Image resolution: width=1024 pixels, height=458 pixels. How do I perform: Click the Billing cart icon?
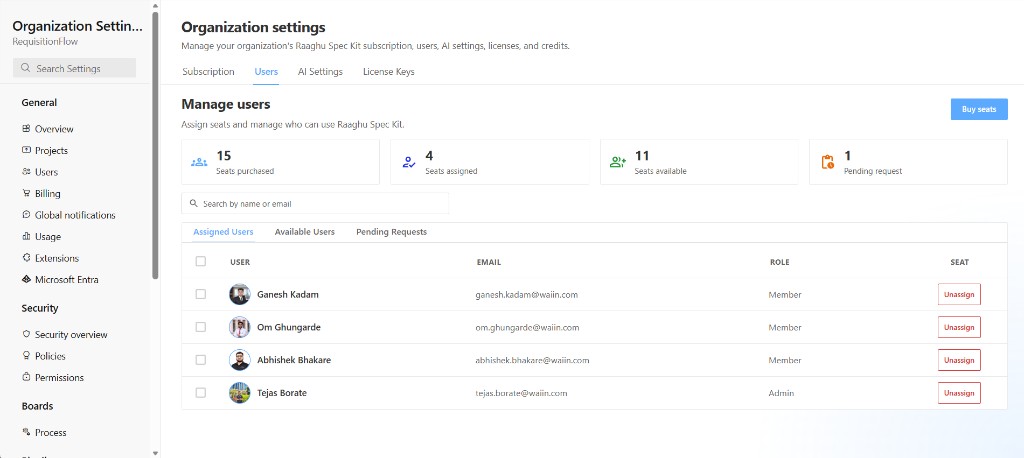coord(26,193)
